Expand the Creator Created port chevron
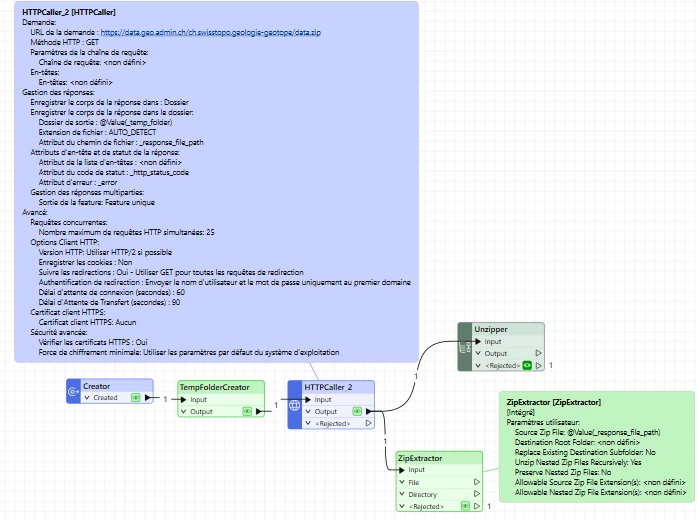697x520 pixels. point(87,397)
